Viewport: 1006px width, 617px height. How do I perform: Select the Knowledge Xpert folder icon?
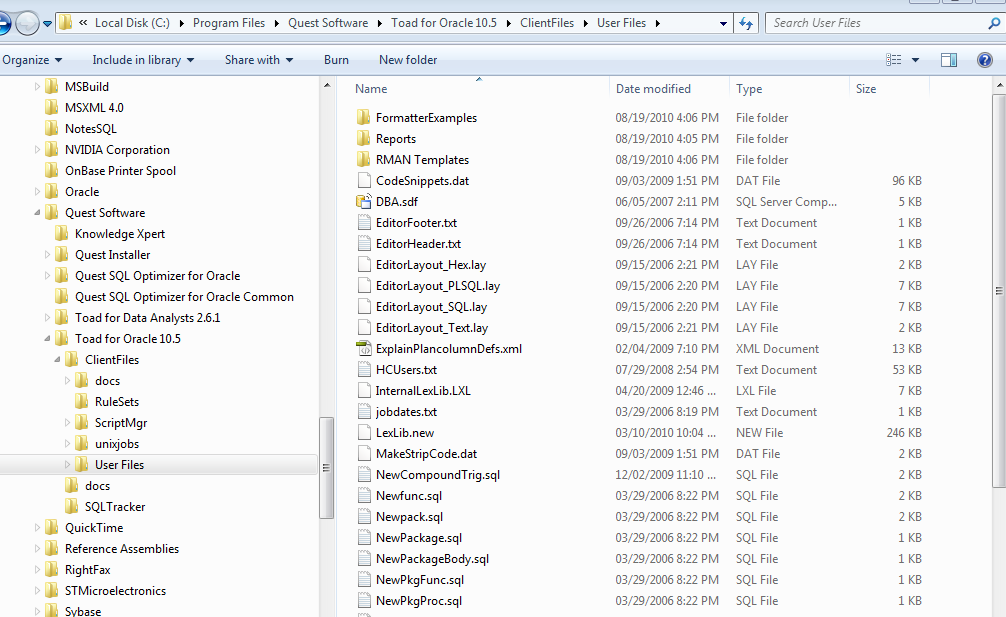pyautogui.click(x=62, y=233)
